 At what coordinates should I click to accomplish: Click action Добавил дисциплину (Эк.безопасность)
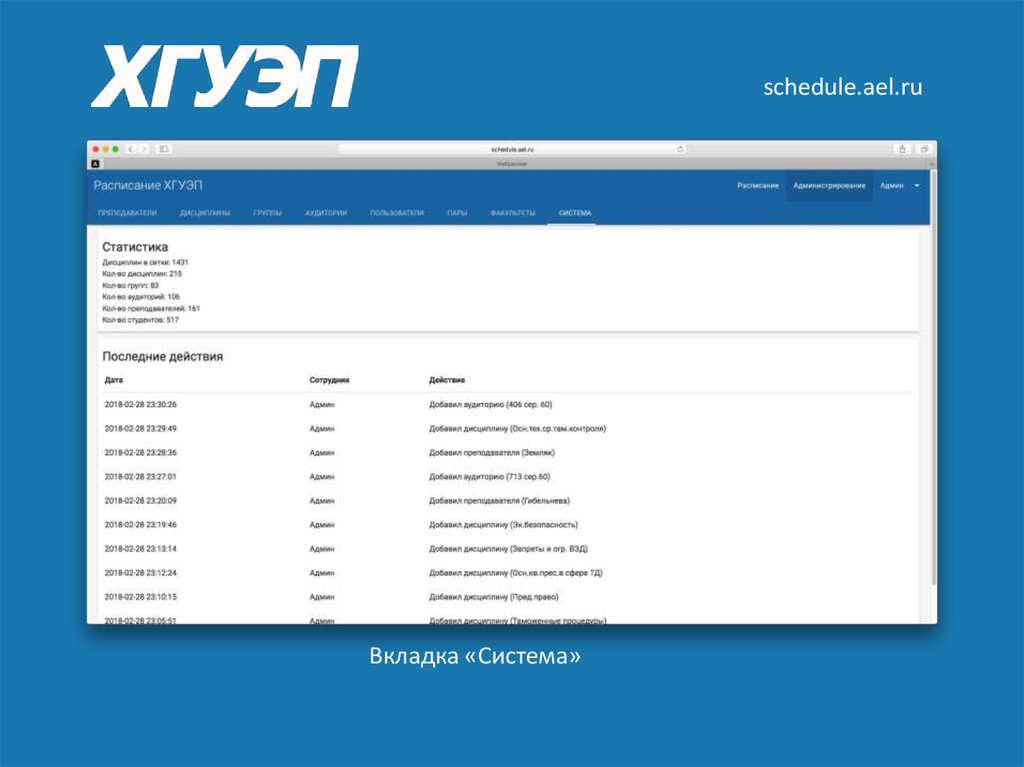(x=503, y=525)
